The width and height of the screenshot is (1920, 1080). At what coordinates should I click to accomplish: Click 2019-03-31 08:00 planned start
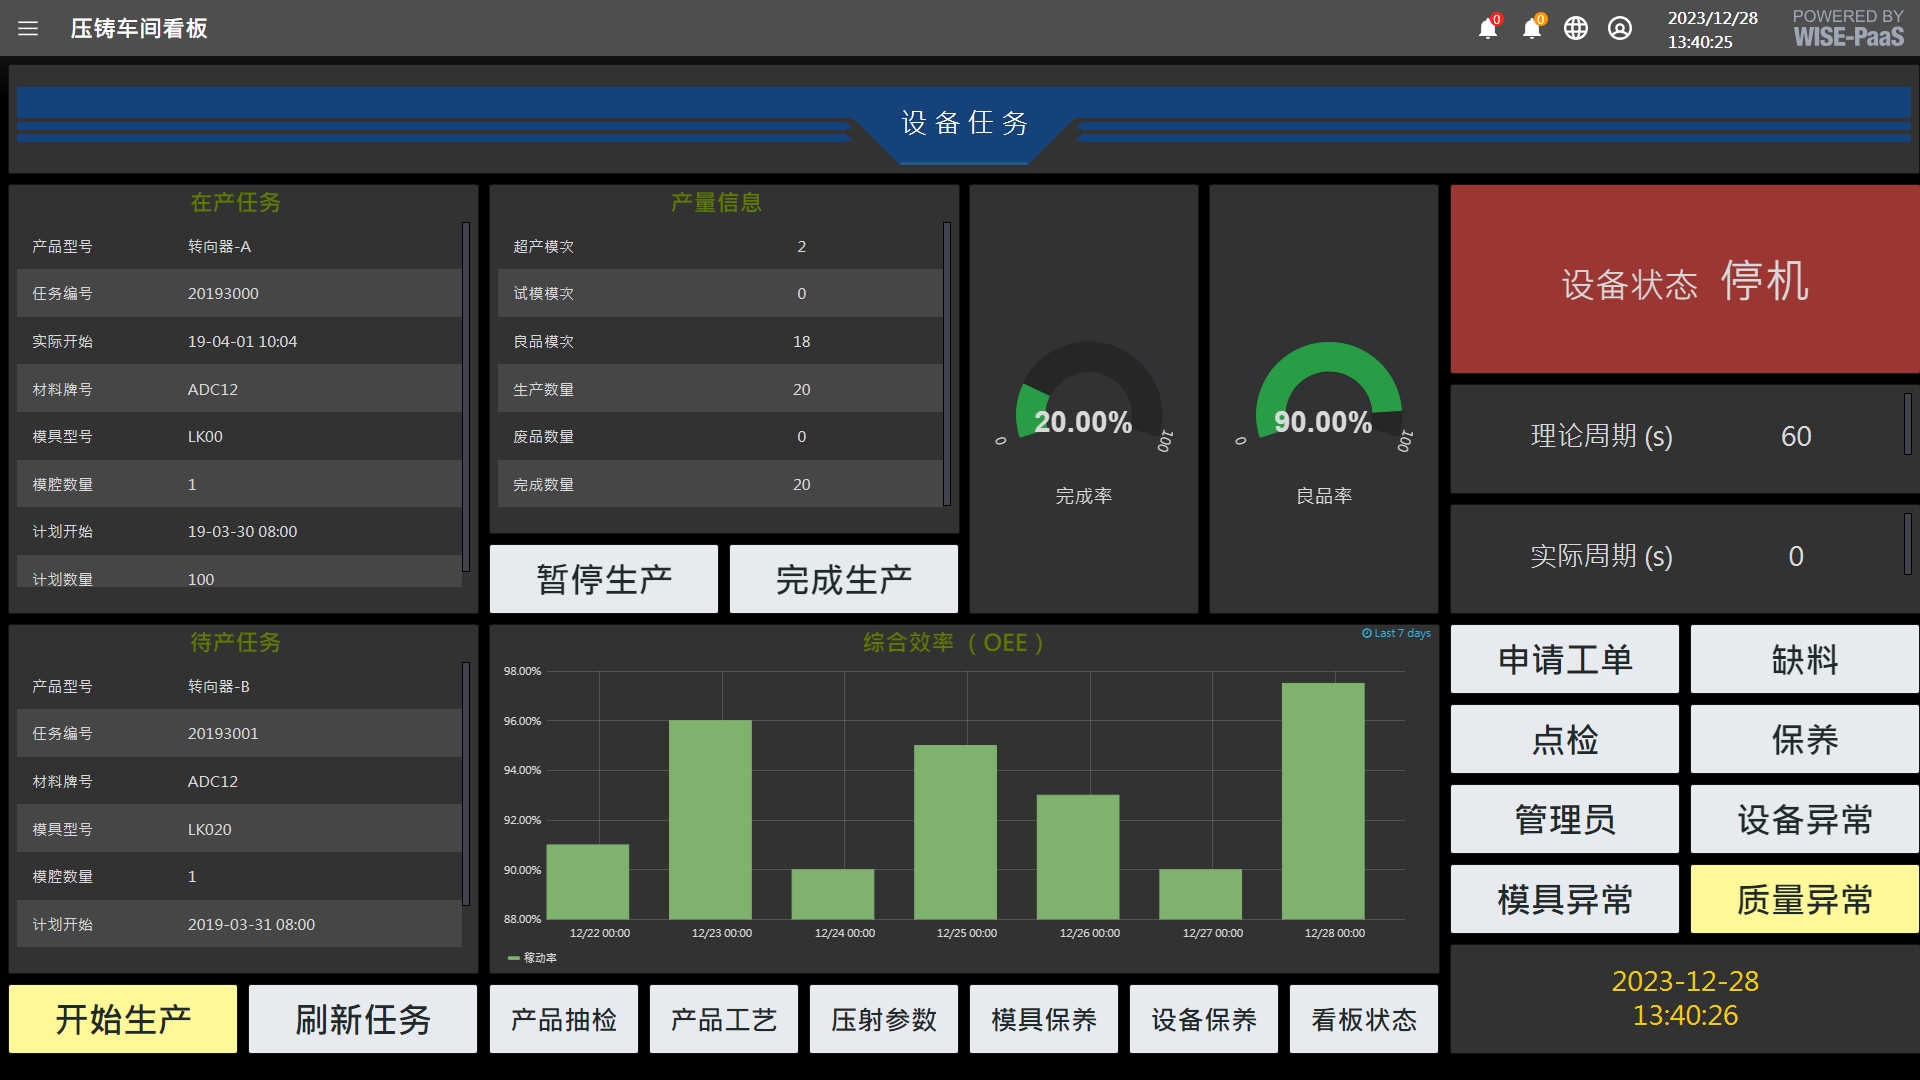251,925
